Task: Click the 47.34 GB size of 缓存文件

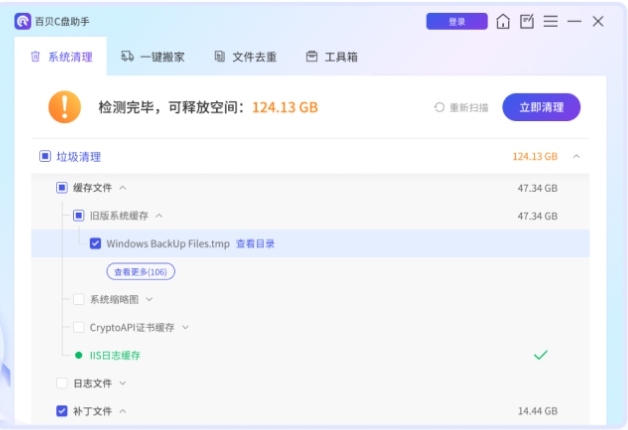Action: [537, 188]
